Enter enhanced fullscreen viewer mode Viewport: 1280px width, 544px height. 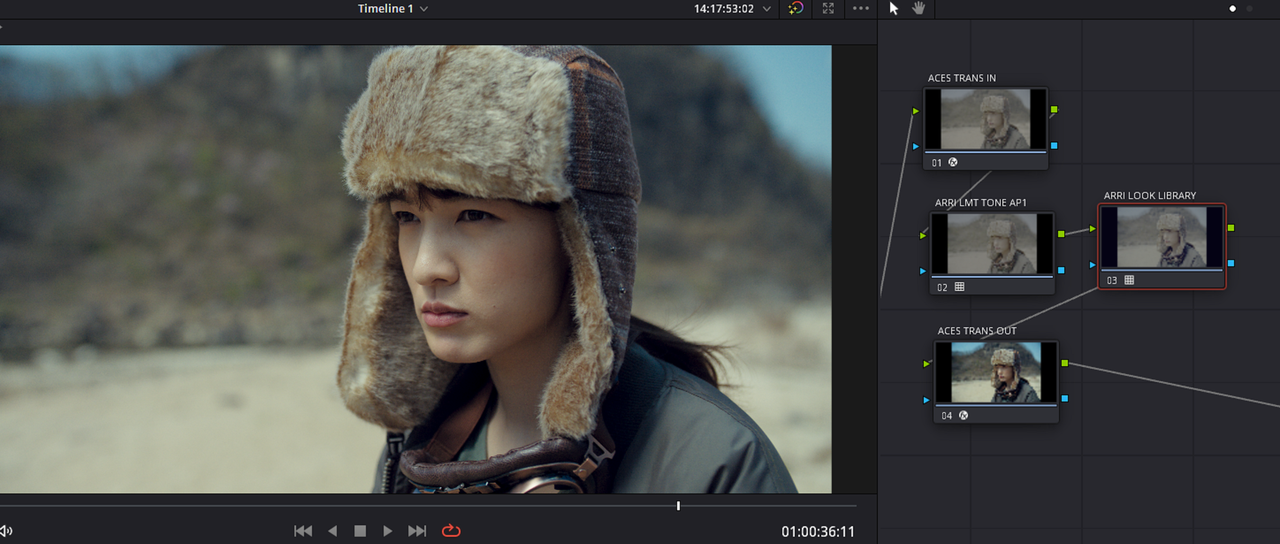(x=828, y=8)
